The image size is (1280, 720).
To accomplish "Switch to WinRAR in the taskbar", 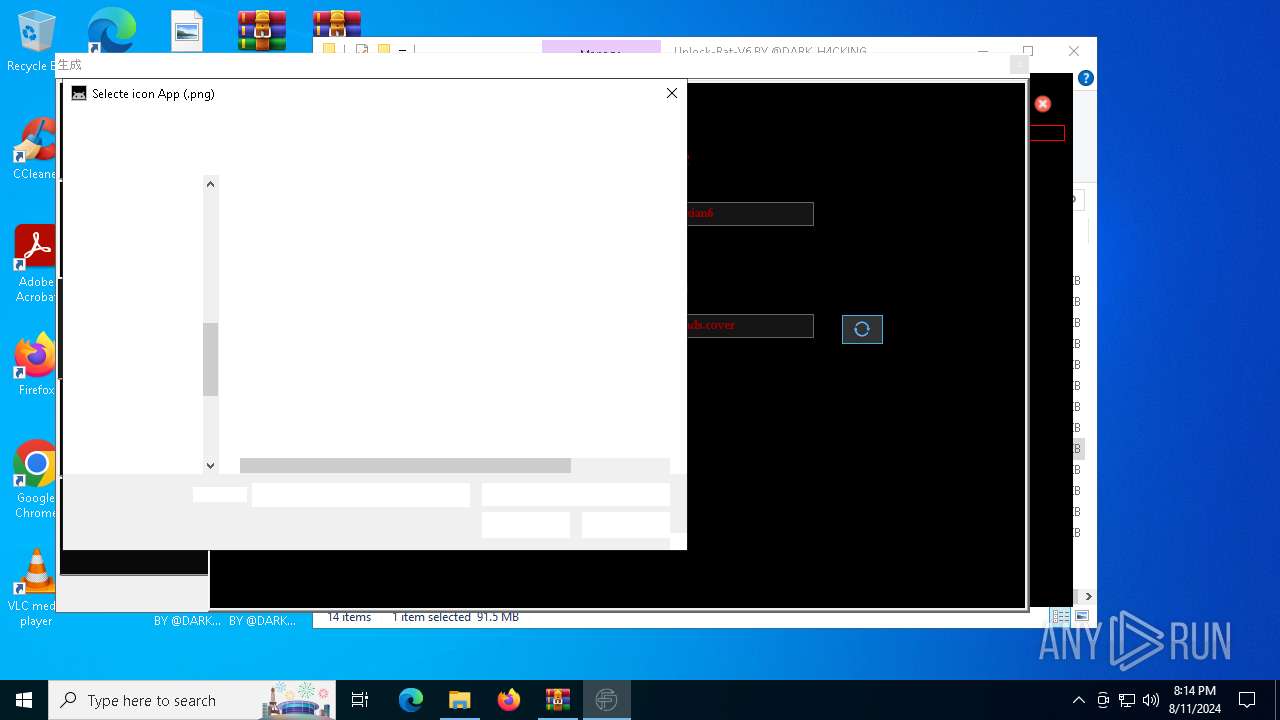I will click(x=557, y=700).
